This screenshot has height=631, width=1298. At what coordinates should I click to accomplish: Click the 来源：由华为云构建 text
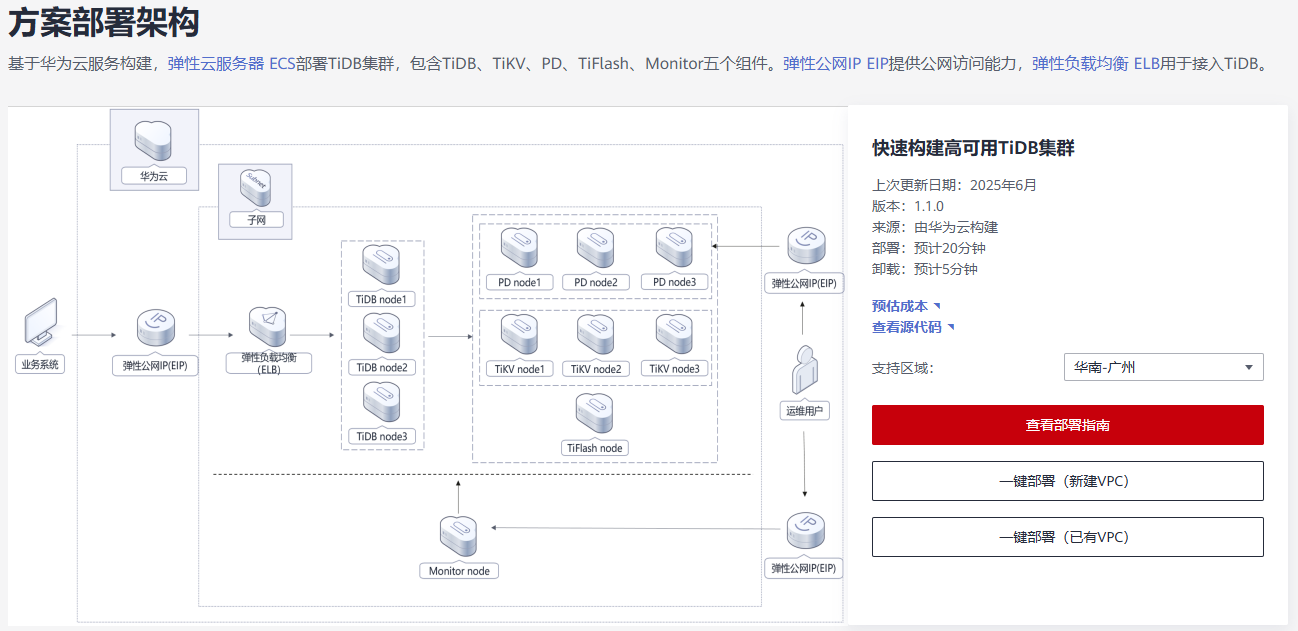[935, 227]
